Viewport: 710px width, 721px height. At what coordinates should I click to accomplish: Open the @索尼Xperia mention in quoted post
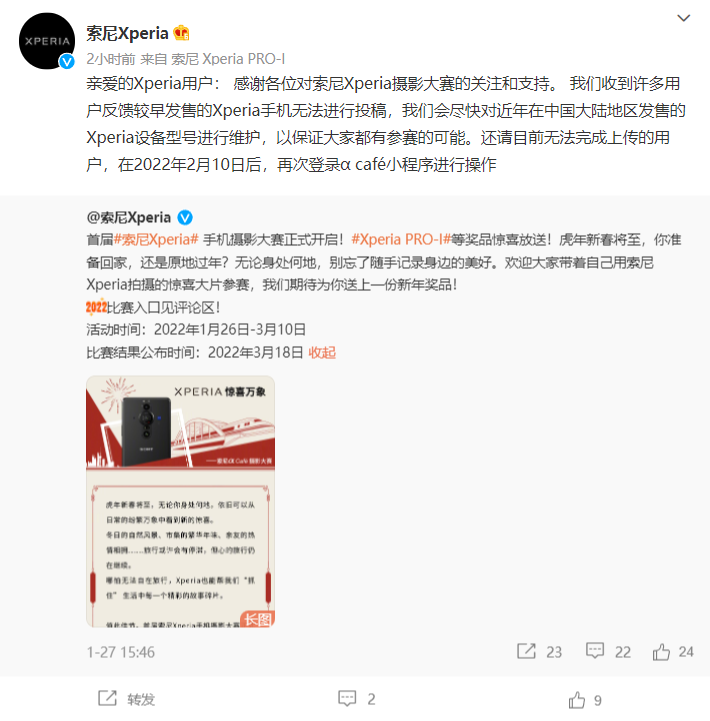pos(129,217)
